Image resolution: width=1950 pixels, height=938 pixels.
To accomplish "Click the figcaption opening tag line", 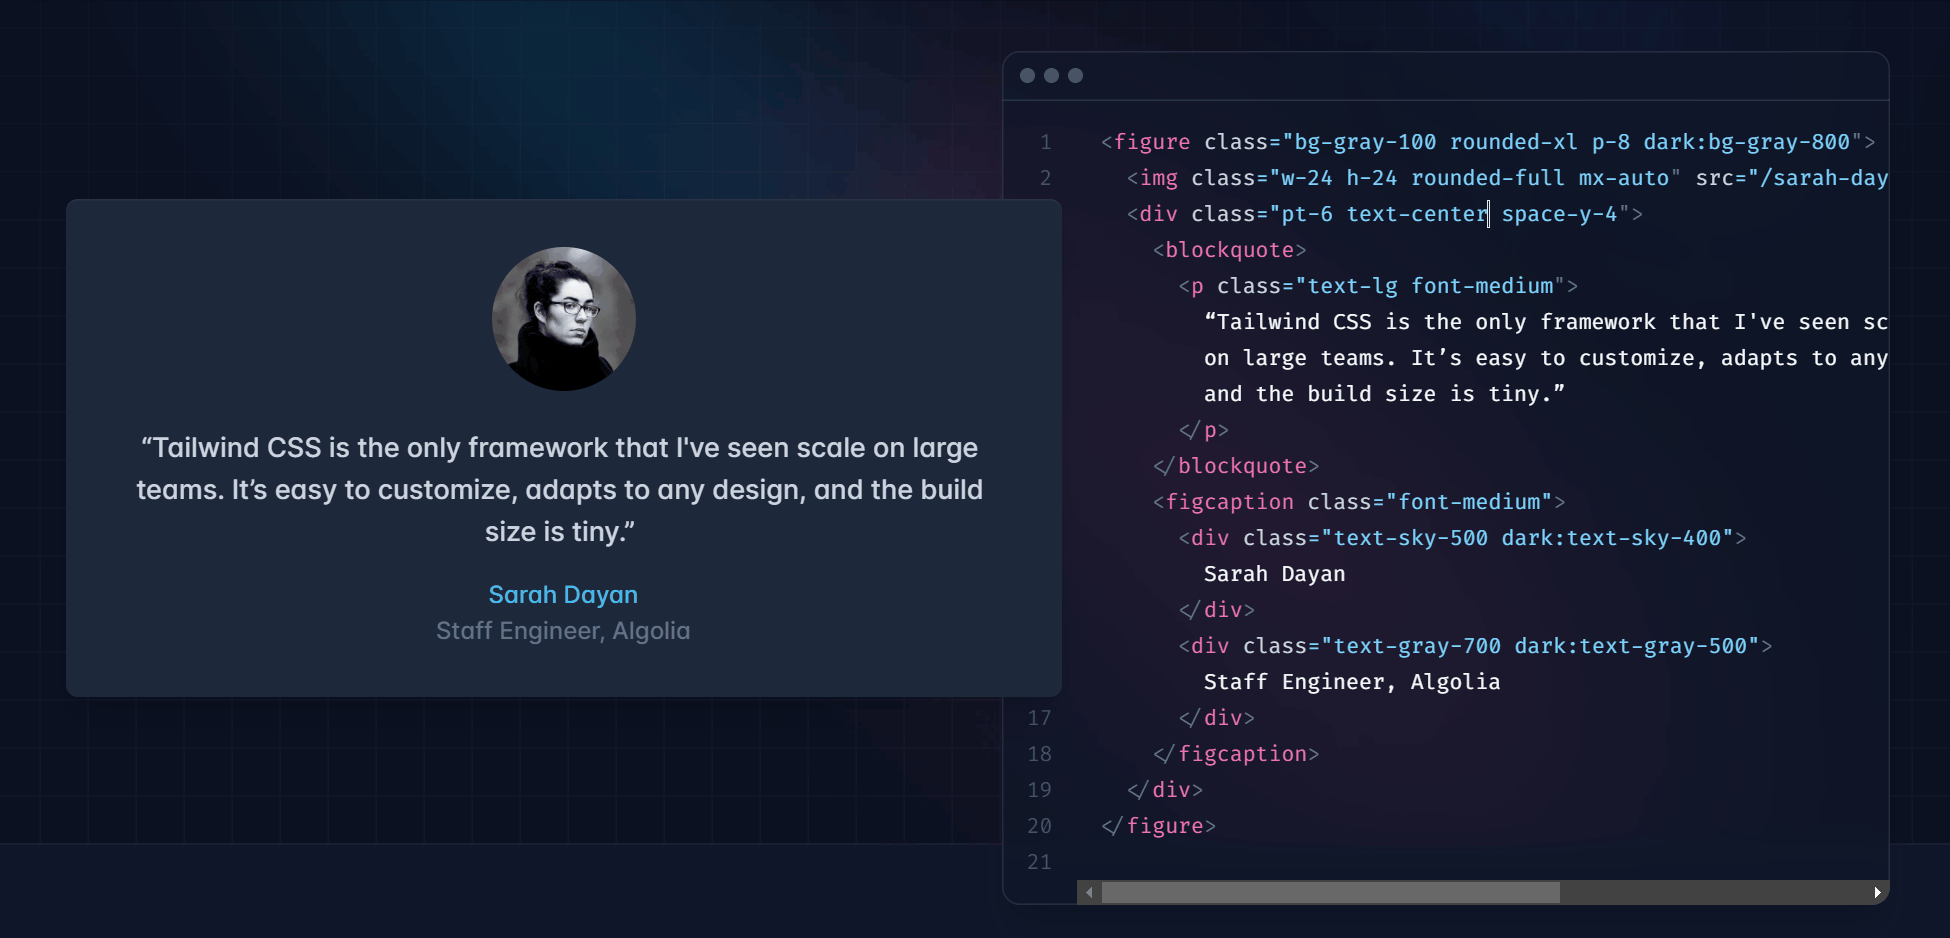I will pyautogui.click(x=1359, y=502).
